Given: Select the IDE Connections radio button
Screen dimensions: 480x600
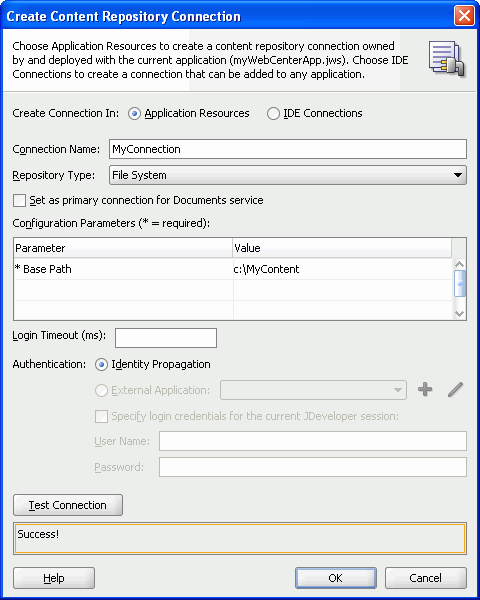Looking at the screenshot, I should 273,114.
